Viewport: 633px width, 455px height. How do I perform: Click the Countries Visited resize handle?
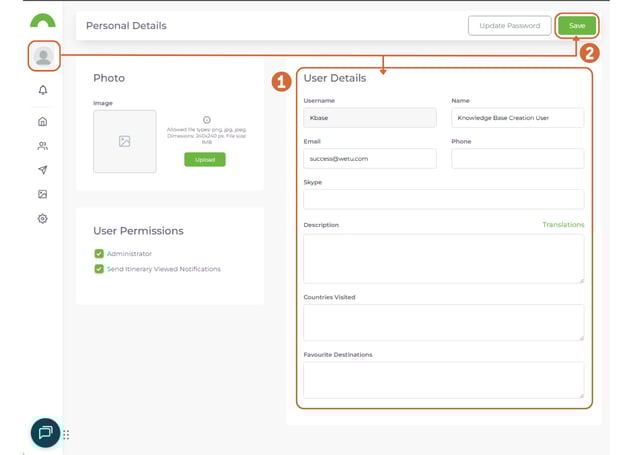click(581, 338)
